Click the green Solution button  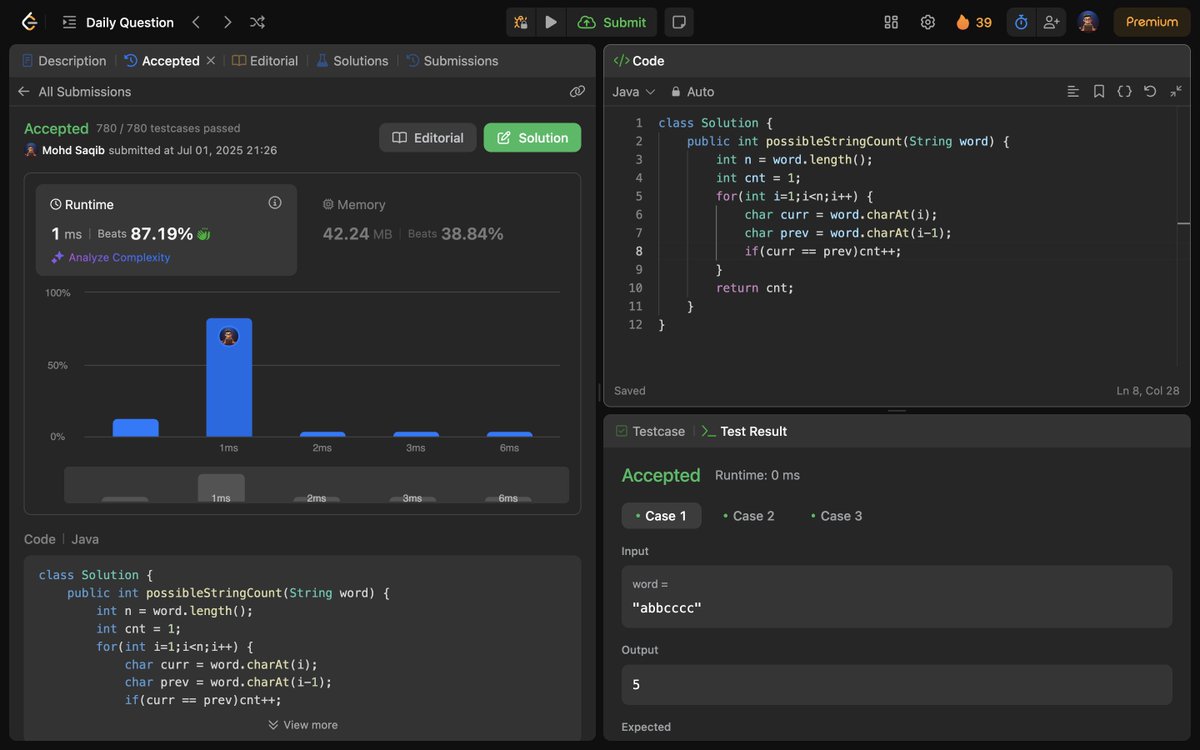click(532, 138)
